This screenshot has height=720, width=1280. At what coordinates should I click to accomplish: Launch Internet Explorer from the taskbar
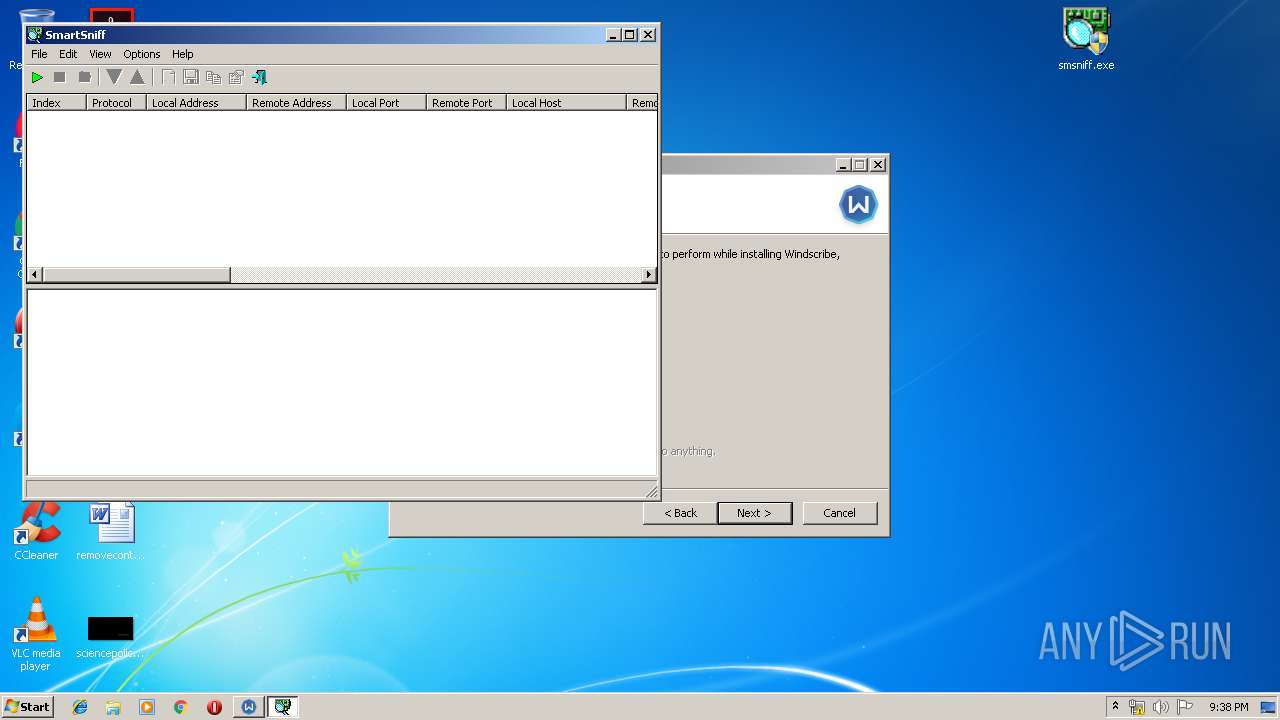(x=80, y=707)
